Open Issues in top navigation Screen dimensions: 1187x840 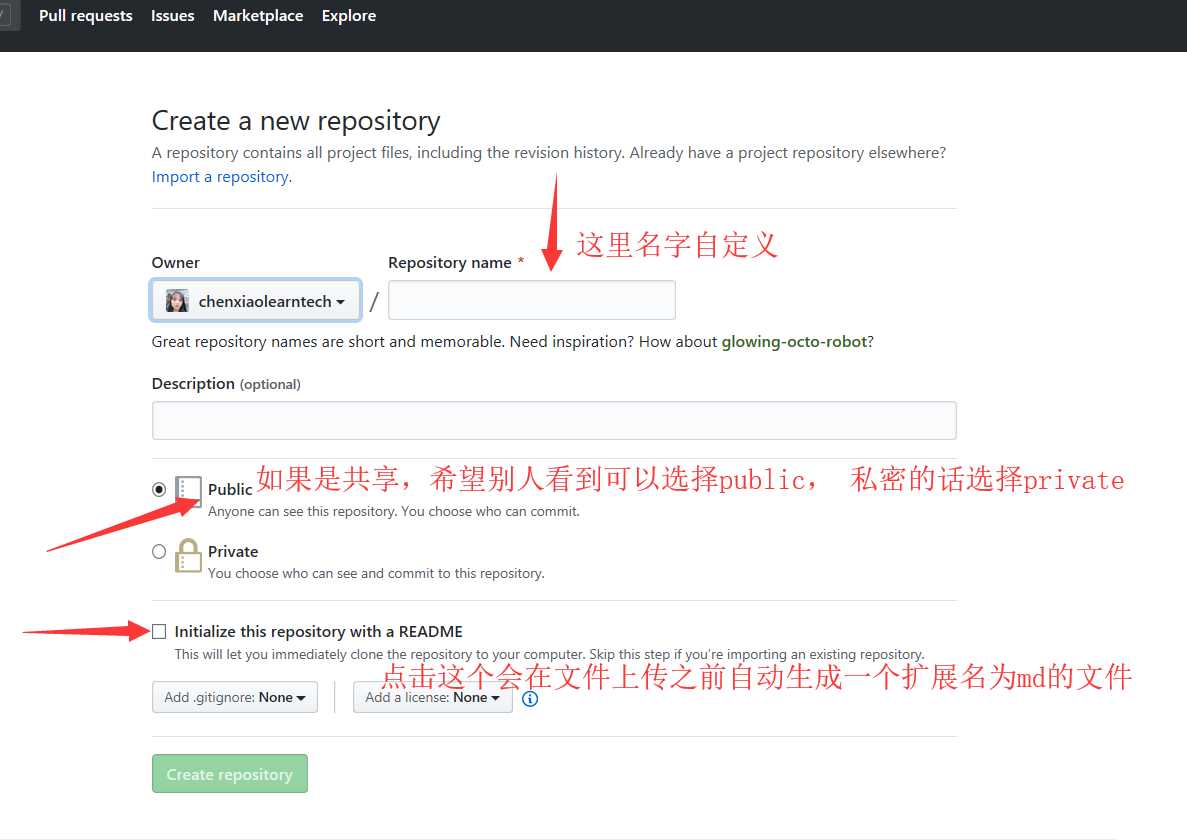[x=173, y=16]
